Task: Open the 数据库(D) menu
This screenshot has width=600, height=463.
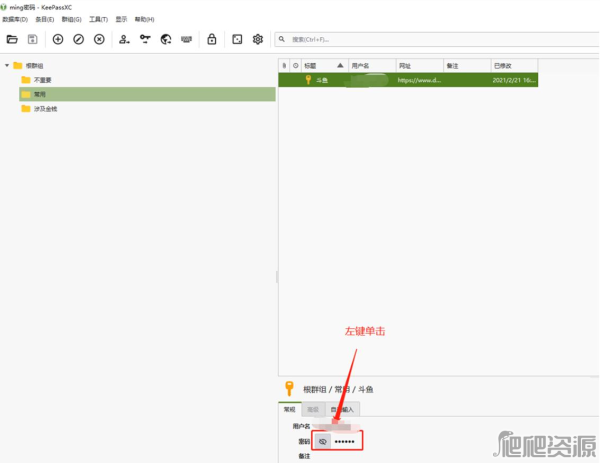Action: [15, 19]
